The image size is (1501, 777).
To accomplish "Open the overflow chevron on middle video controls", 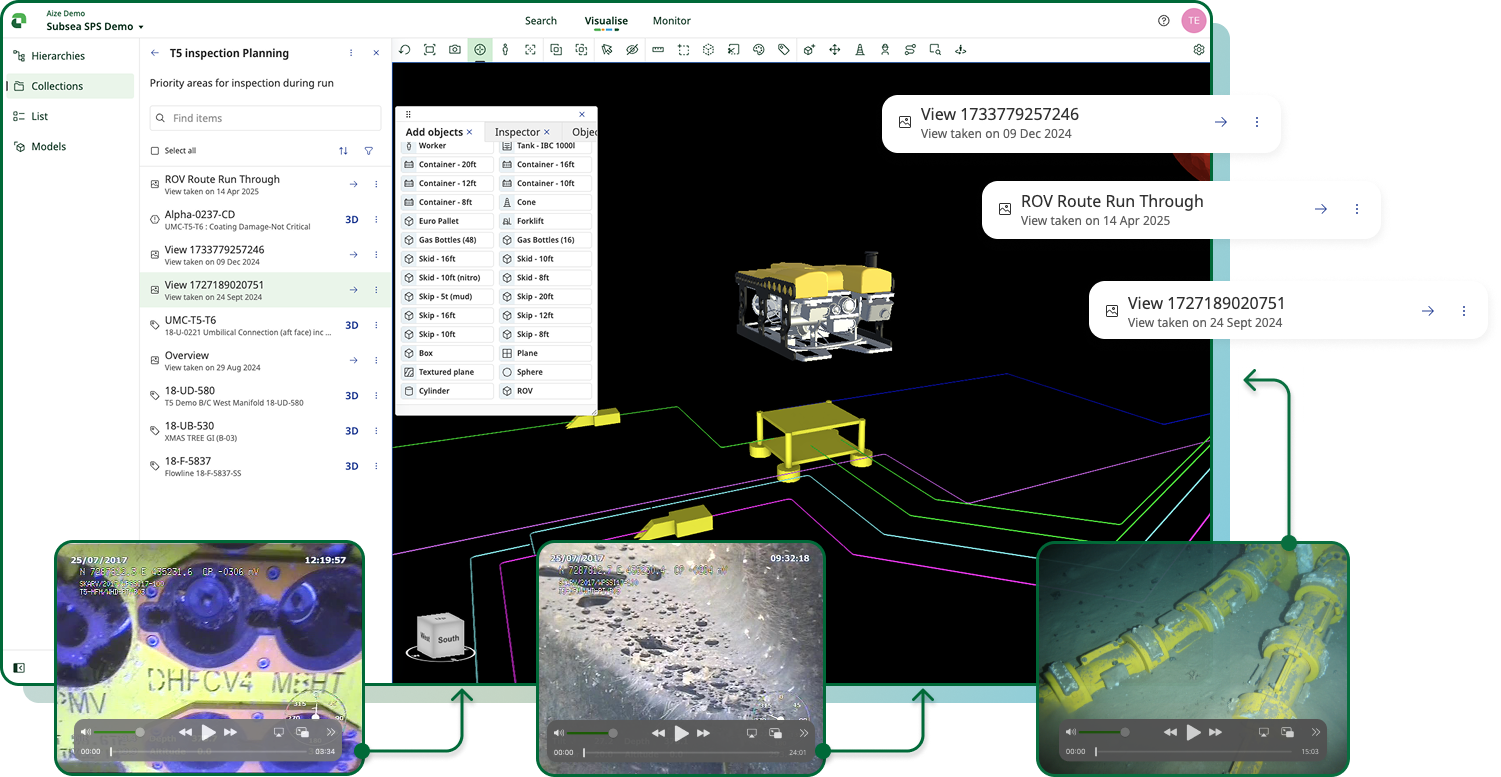I will [x=804, y=732].
